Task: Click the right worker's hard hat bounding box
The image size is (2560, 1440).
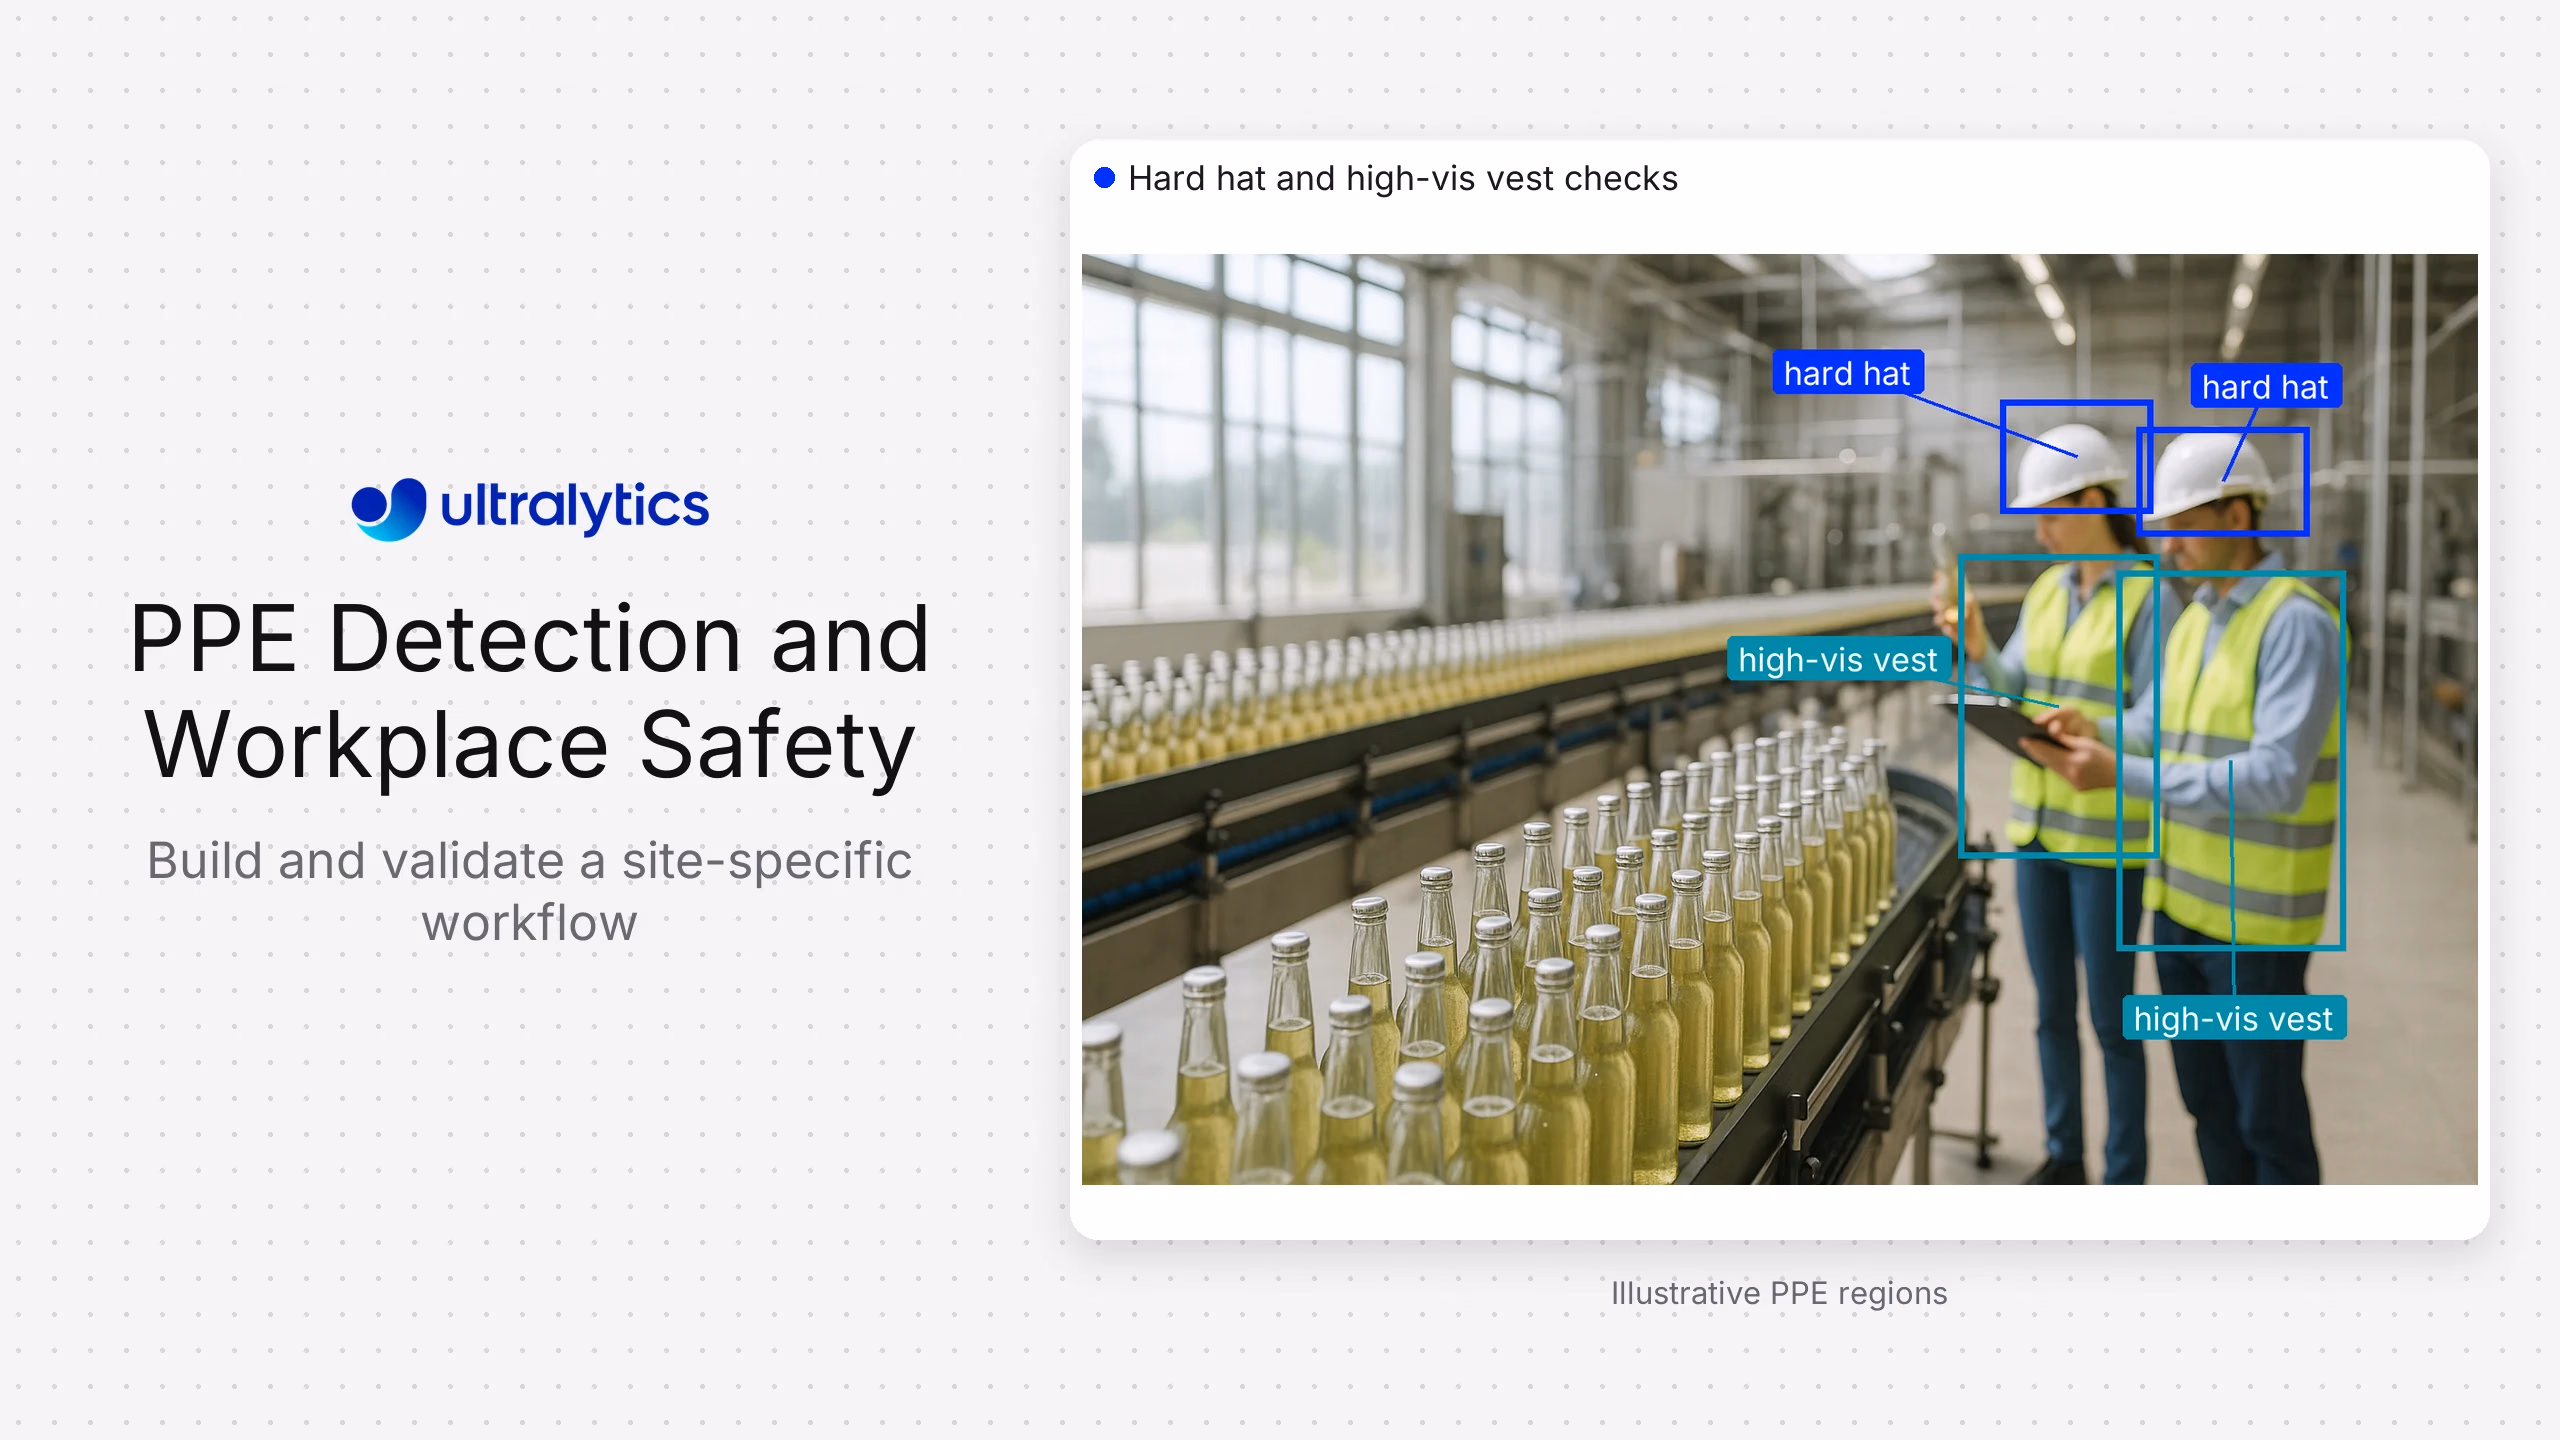Action: click(2222, 480)
